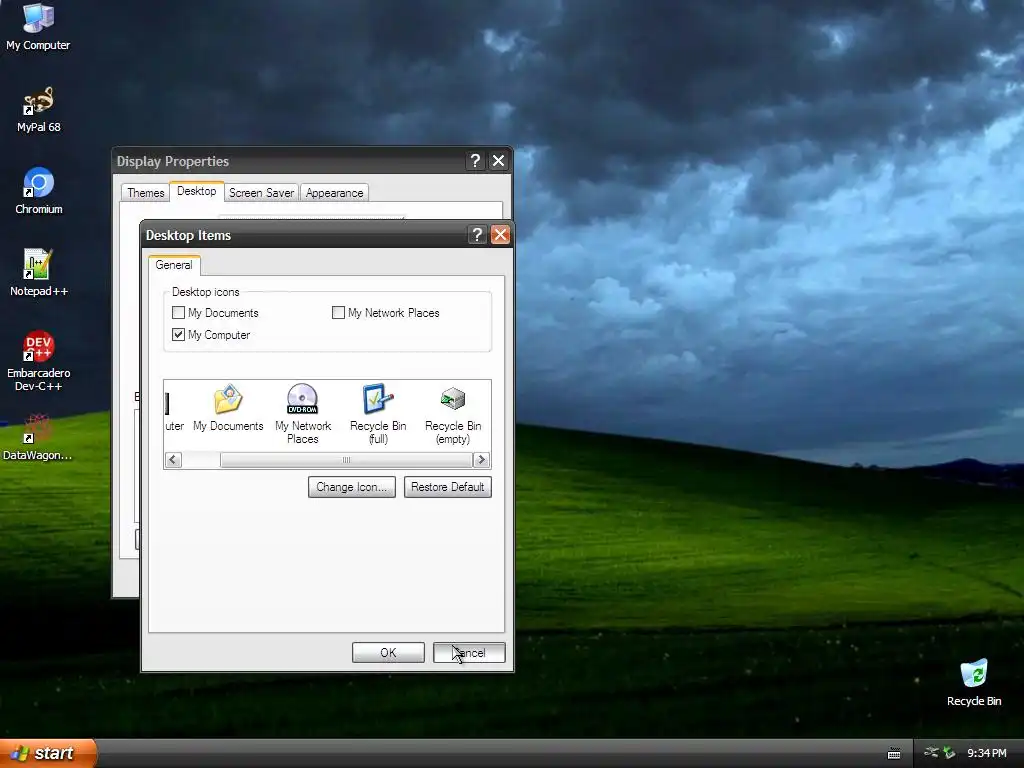Open Embarcadero Dev-C++ shortcut

click(39, 361)
